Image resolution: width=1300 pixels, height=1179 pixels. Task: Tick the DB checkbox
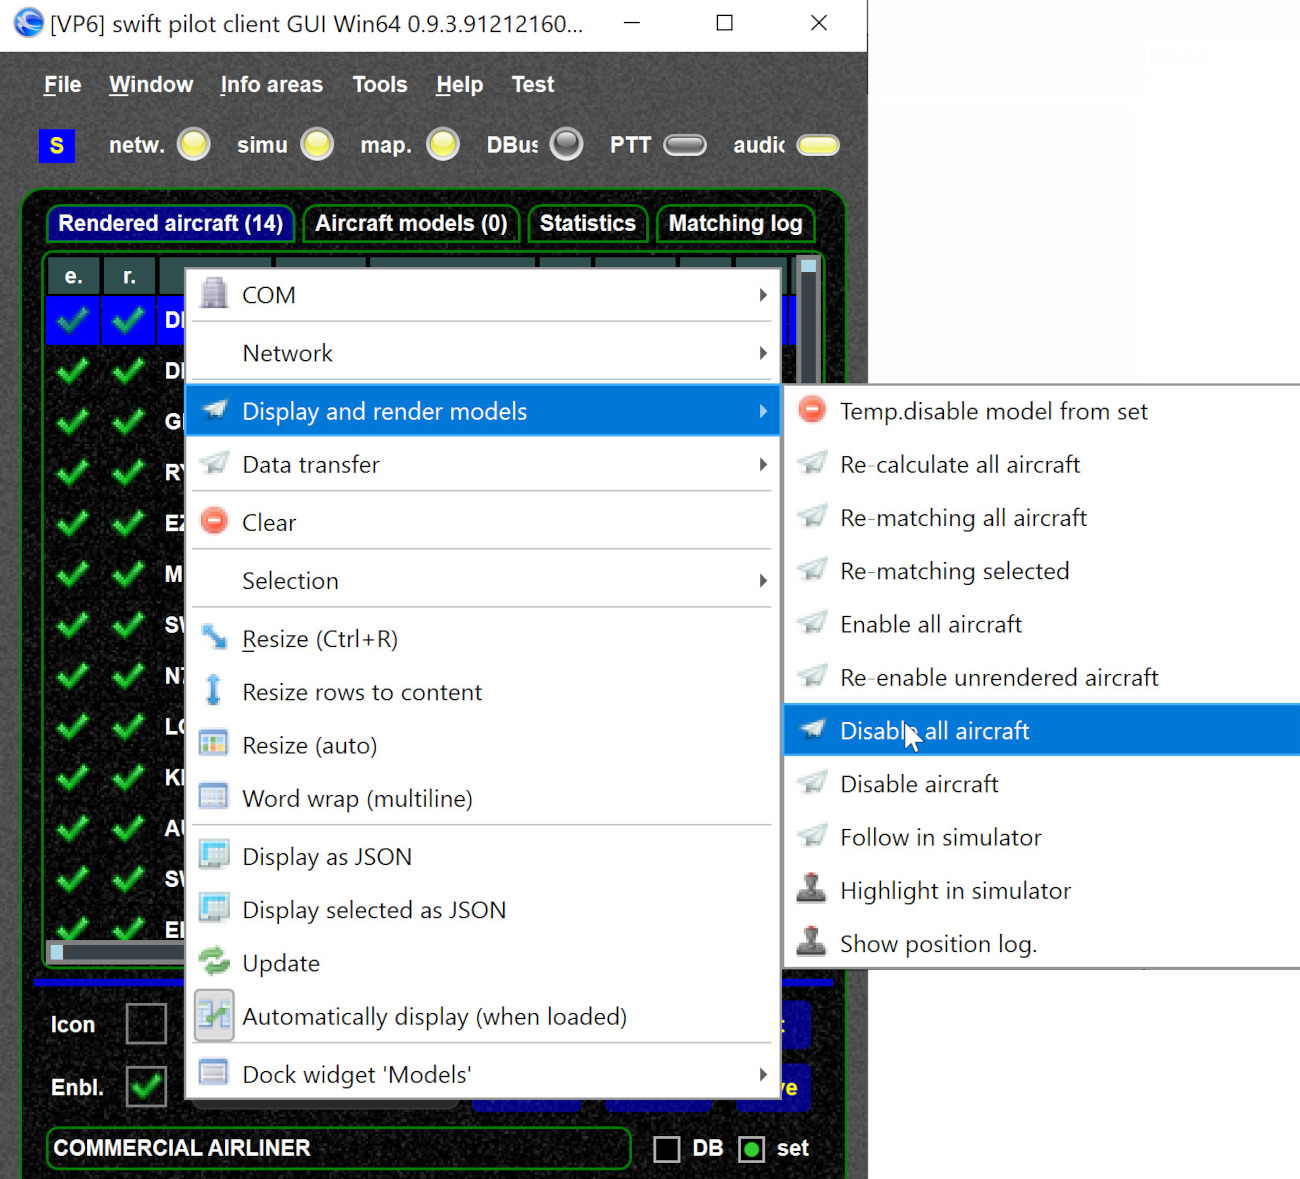(x=666, y=1149)
